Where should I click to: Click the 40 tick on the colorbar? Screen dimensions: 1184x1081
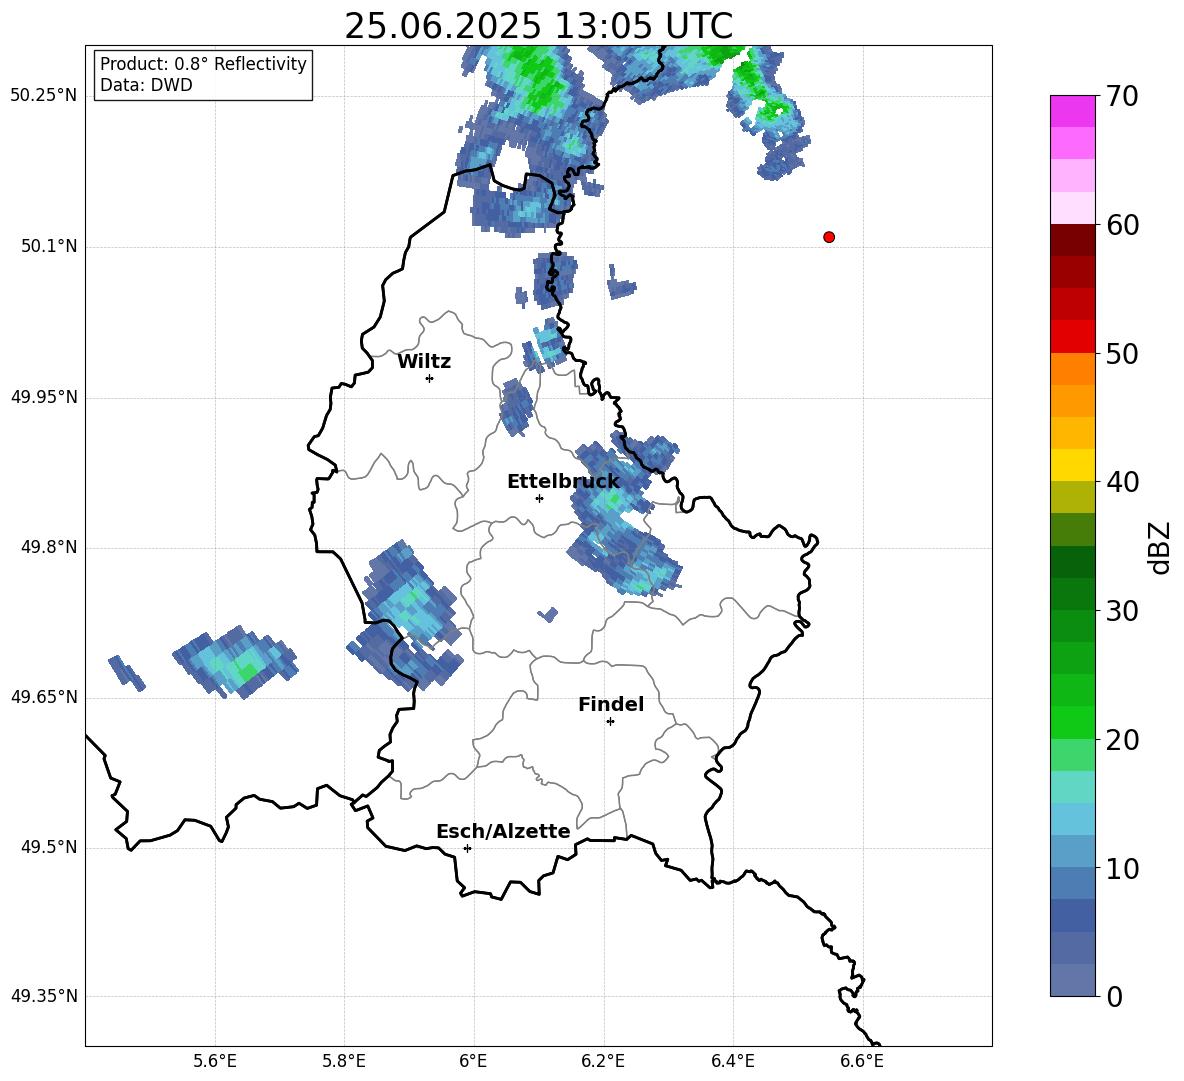pyautogui.click(x=1121, y=482)
